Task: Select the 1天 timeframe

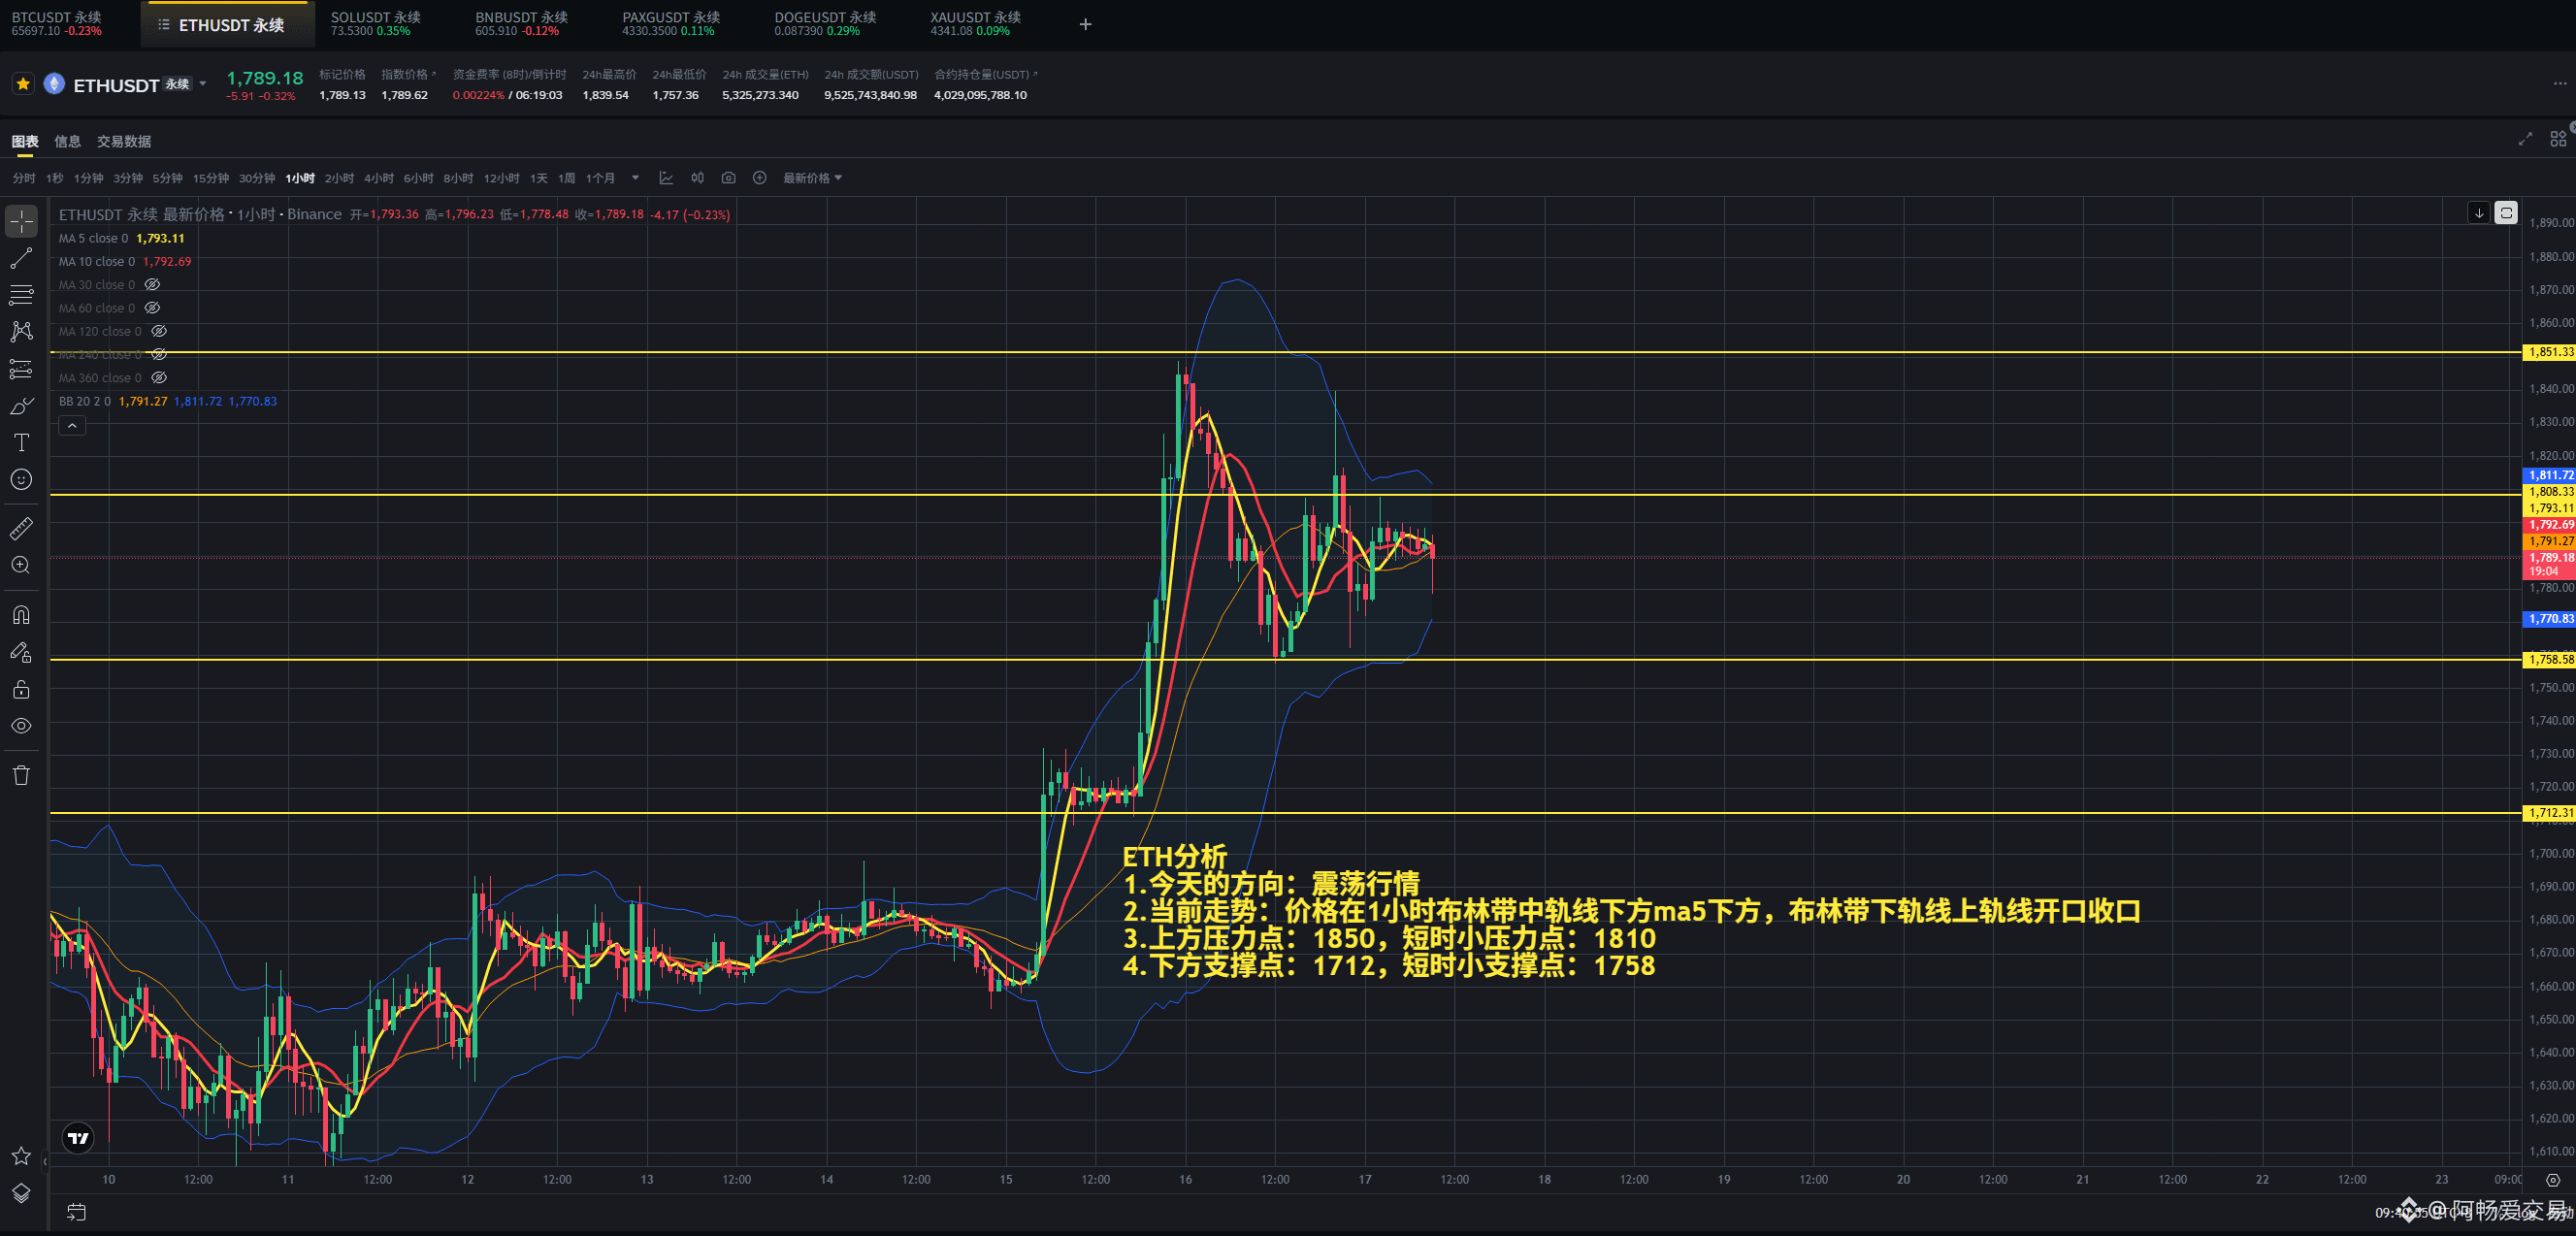Action: point(539,178)
